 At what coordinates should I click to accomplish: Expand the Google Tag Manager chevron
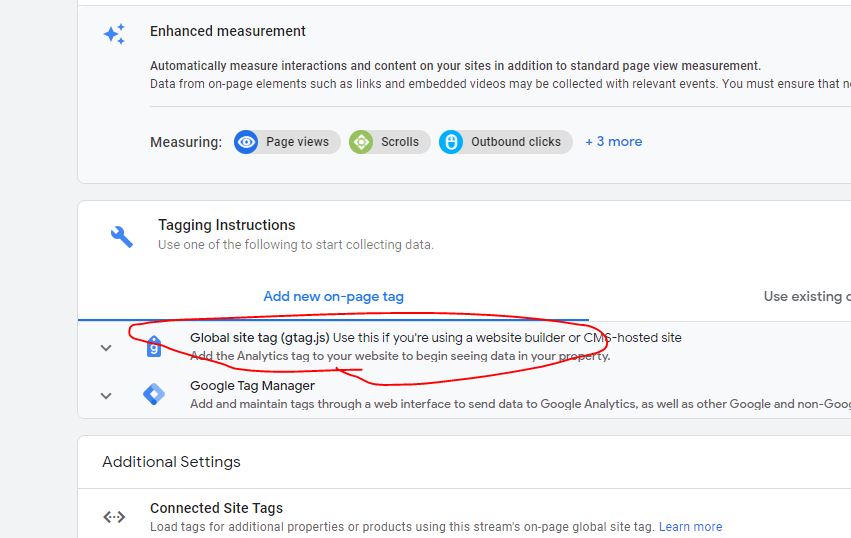click(106, 396)
